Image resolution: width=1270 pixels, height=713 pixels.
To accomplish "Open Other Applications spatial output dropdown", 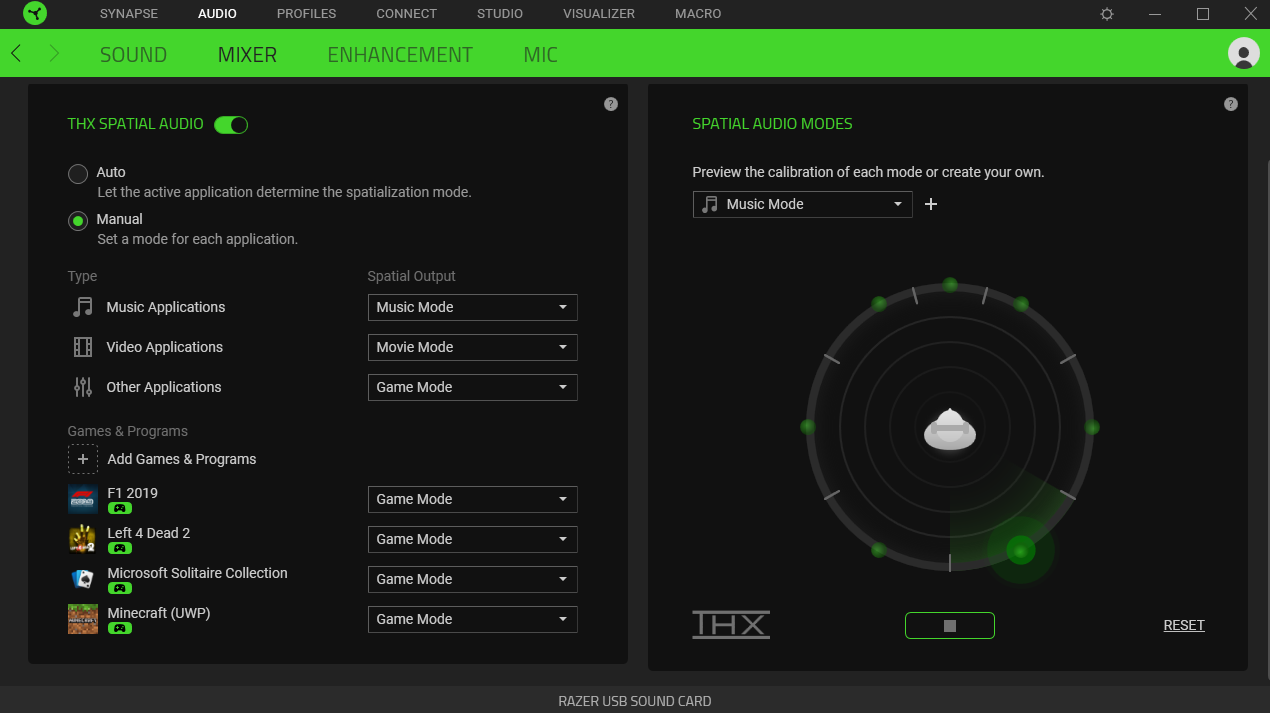I will 472,387.
